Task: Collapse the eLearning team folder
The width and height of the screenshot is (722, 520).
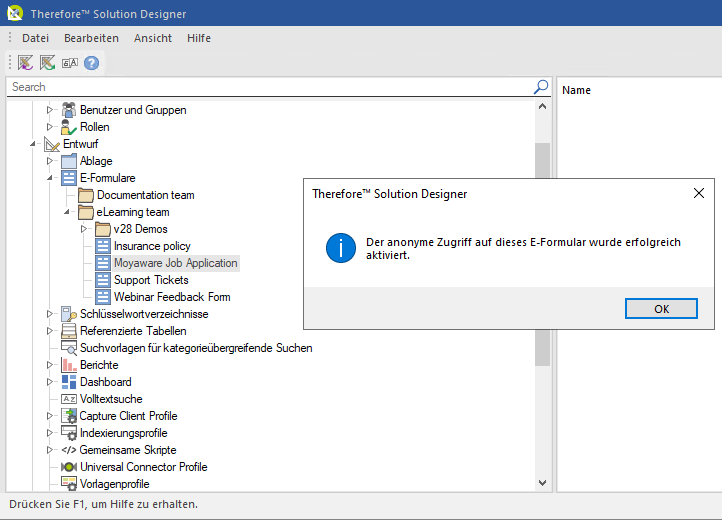Action: pos(67,212)
